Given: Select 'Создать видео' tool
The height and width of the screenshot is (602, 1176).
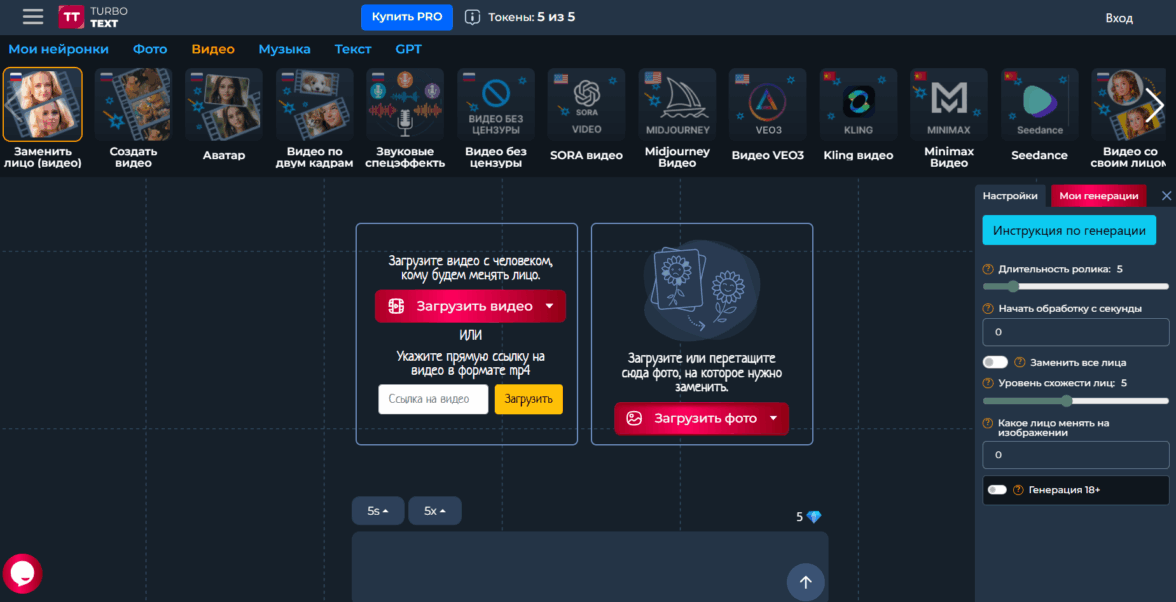Looking at the screenshot, I should 134,118.
